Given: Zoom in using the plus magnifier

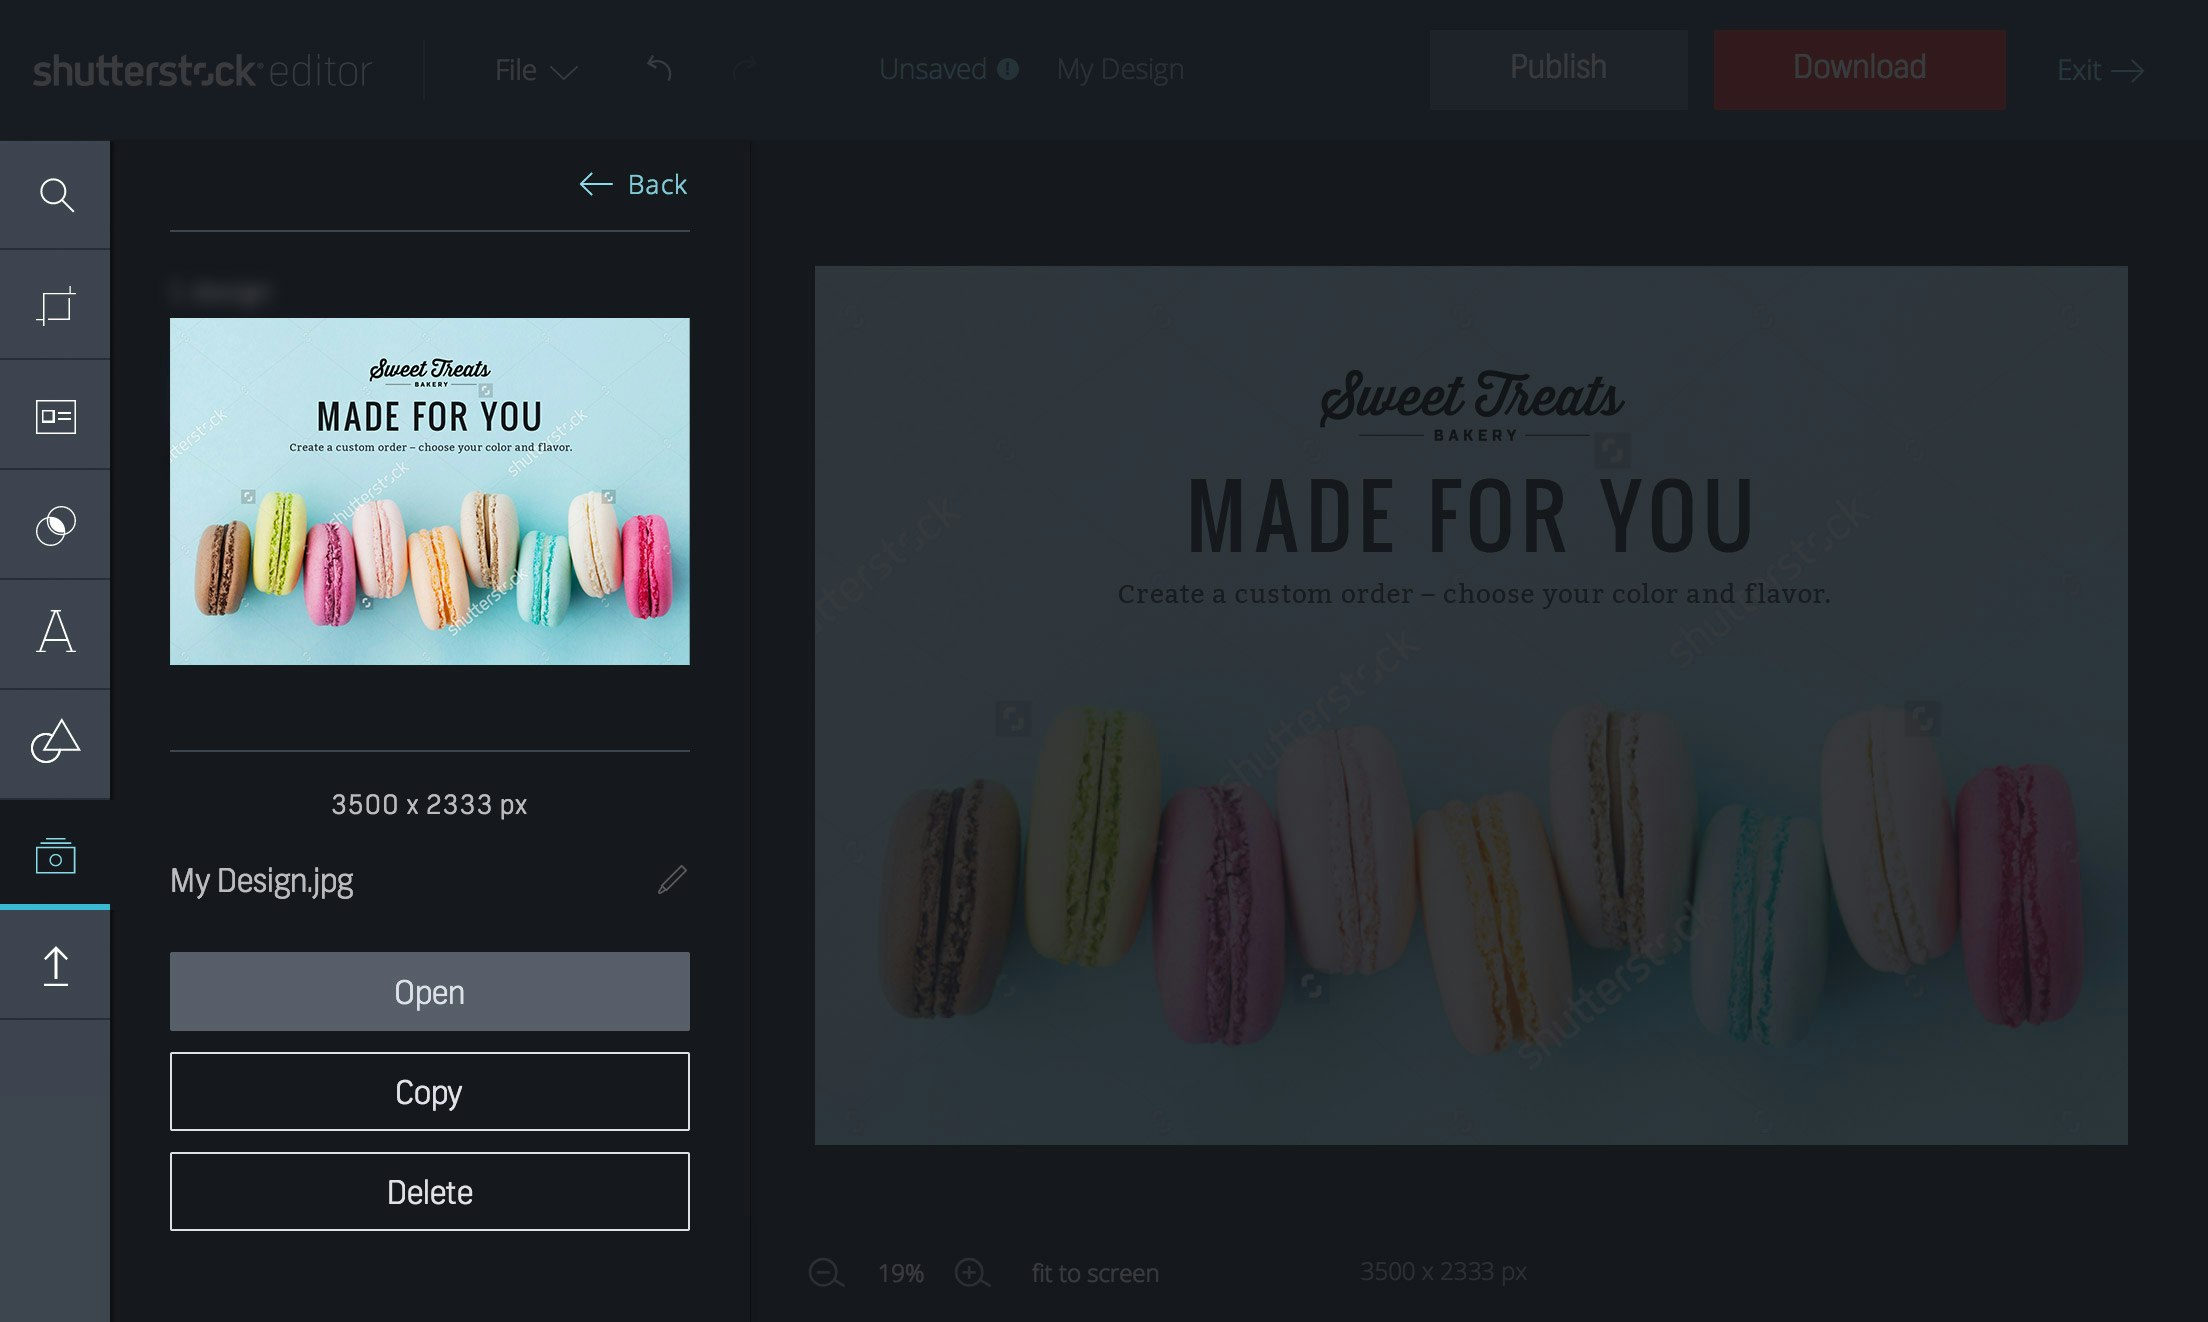Looking at the screenshot, I should 971,1273.
